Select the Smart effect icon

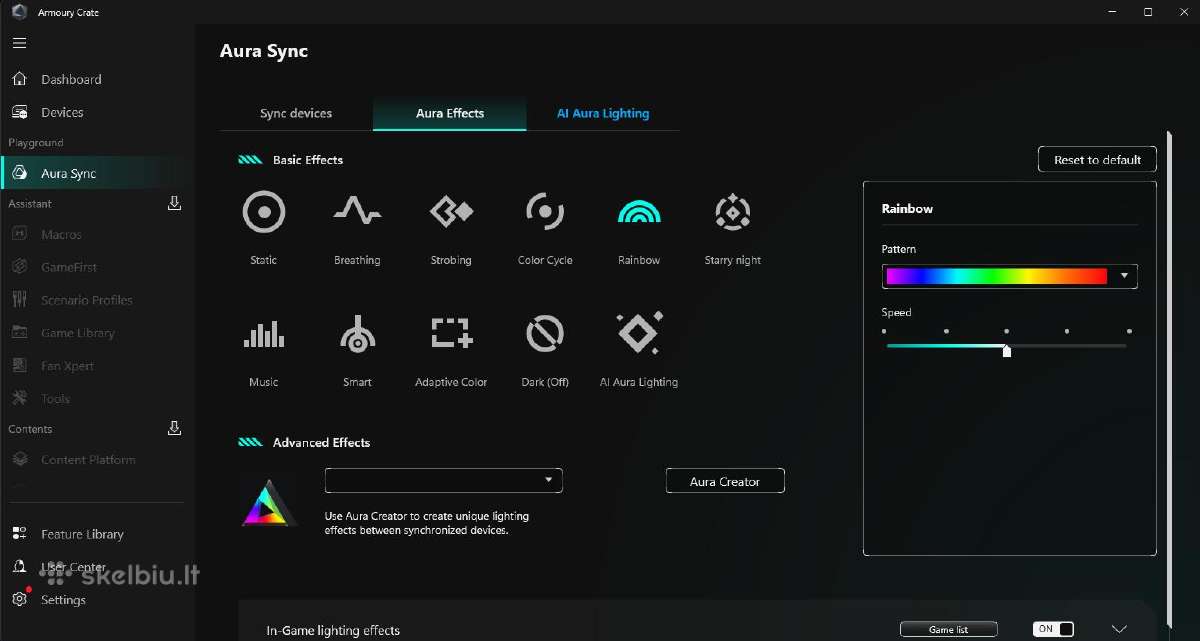[357, 334]
